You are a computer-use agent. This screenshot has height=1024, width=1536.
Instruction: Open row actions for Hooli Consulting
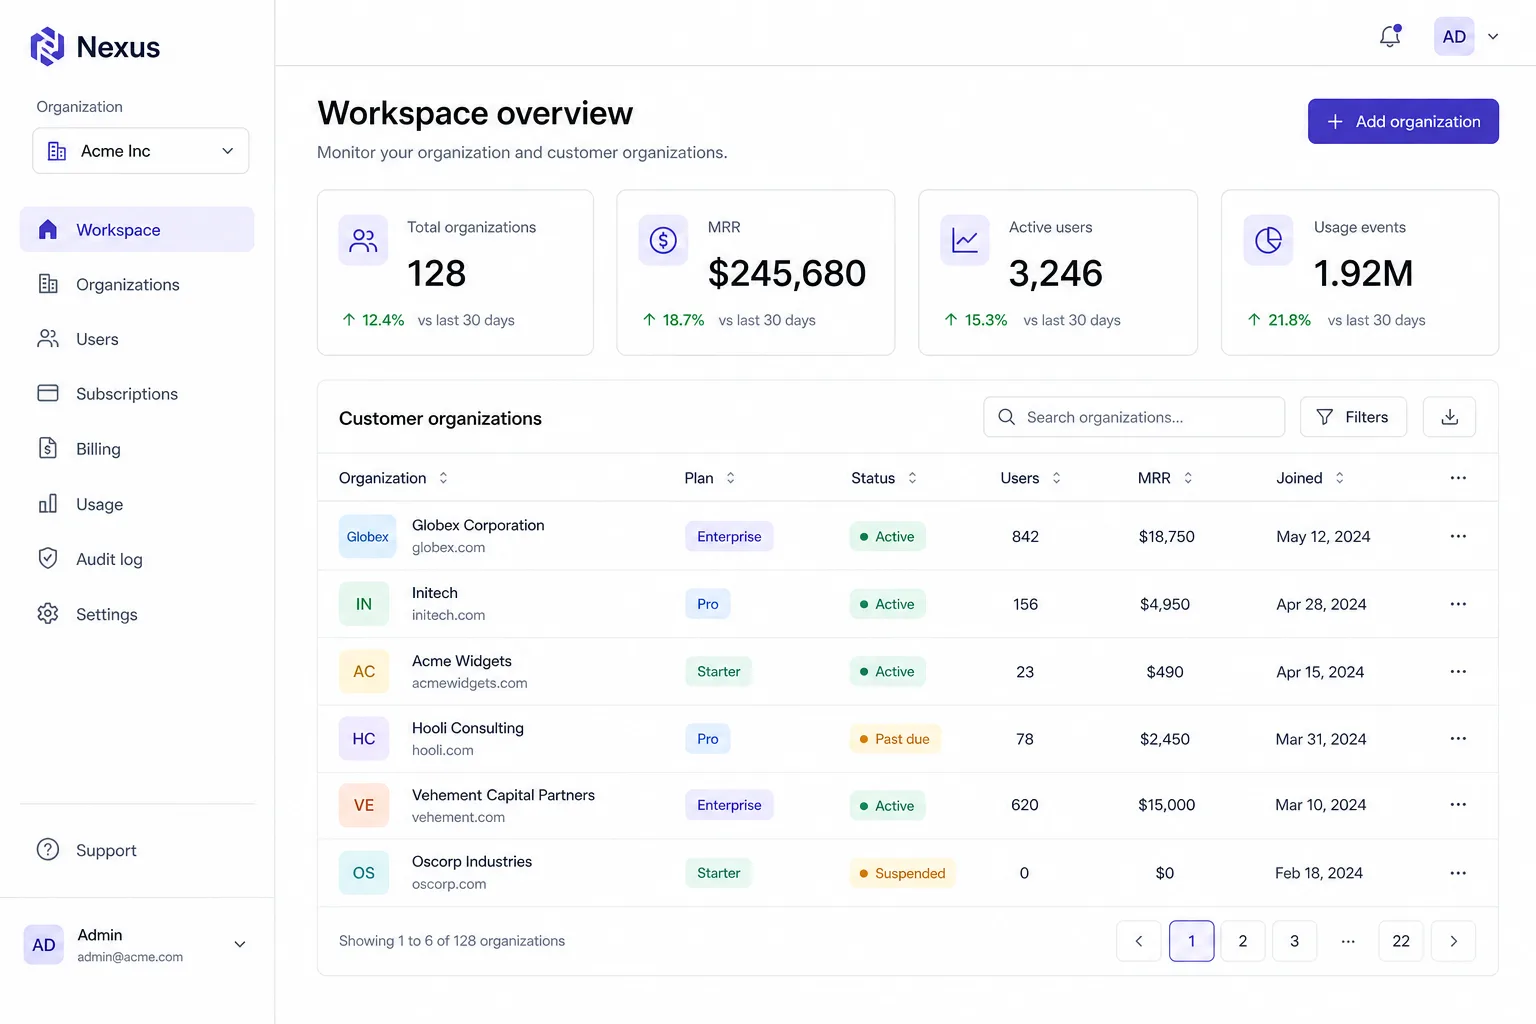coord(1458,738)
